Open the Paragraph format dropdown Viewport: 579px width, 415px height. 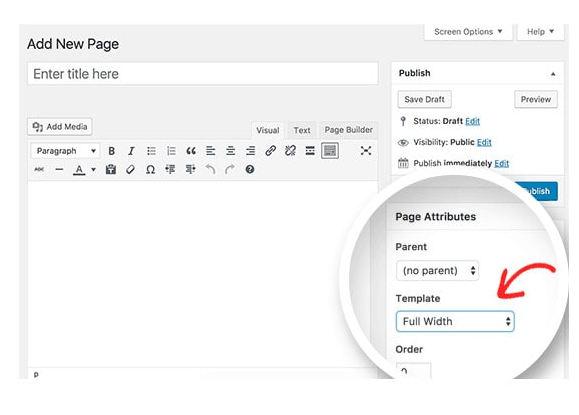[x=65, y=151]
